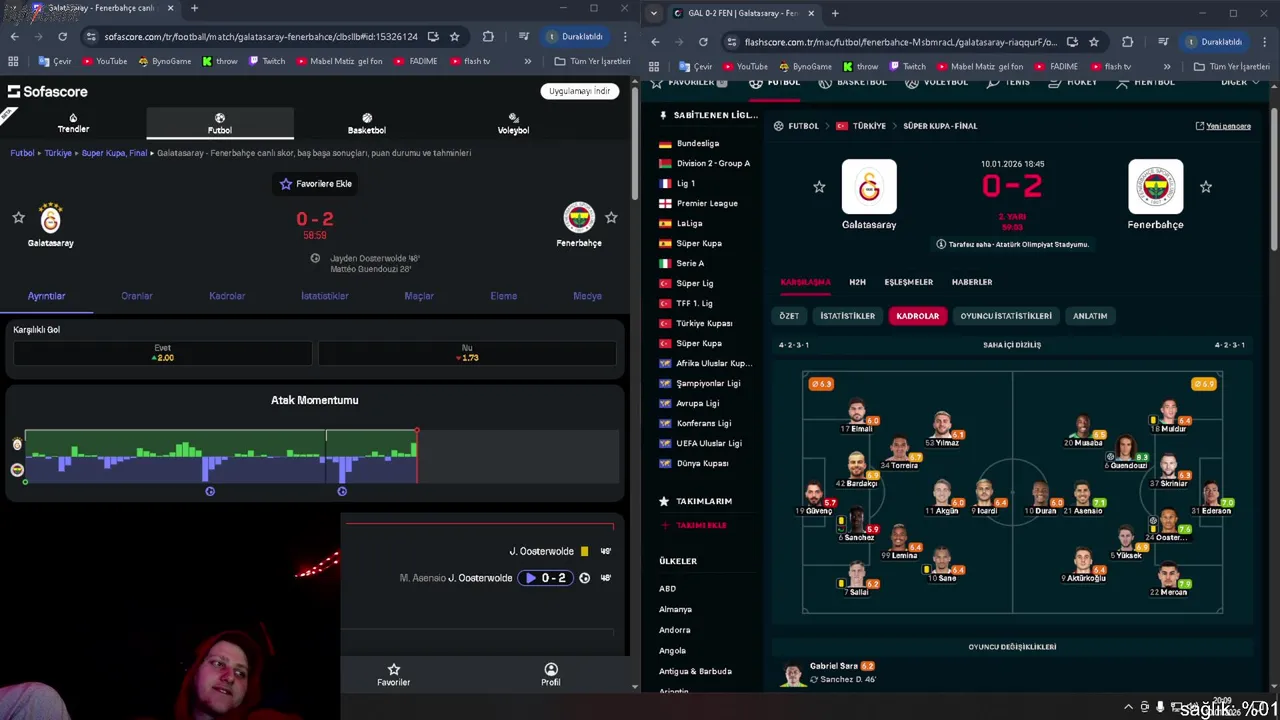This screenshot has height=720, width=1280.
Task: Open Favoriler in Sofascore bottom bar
Action: click(x=393, y=675)
